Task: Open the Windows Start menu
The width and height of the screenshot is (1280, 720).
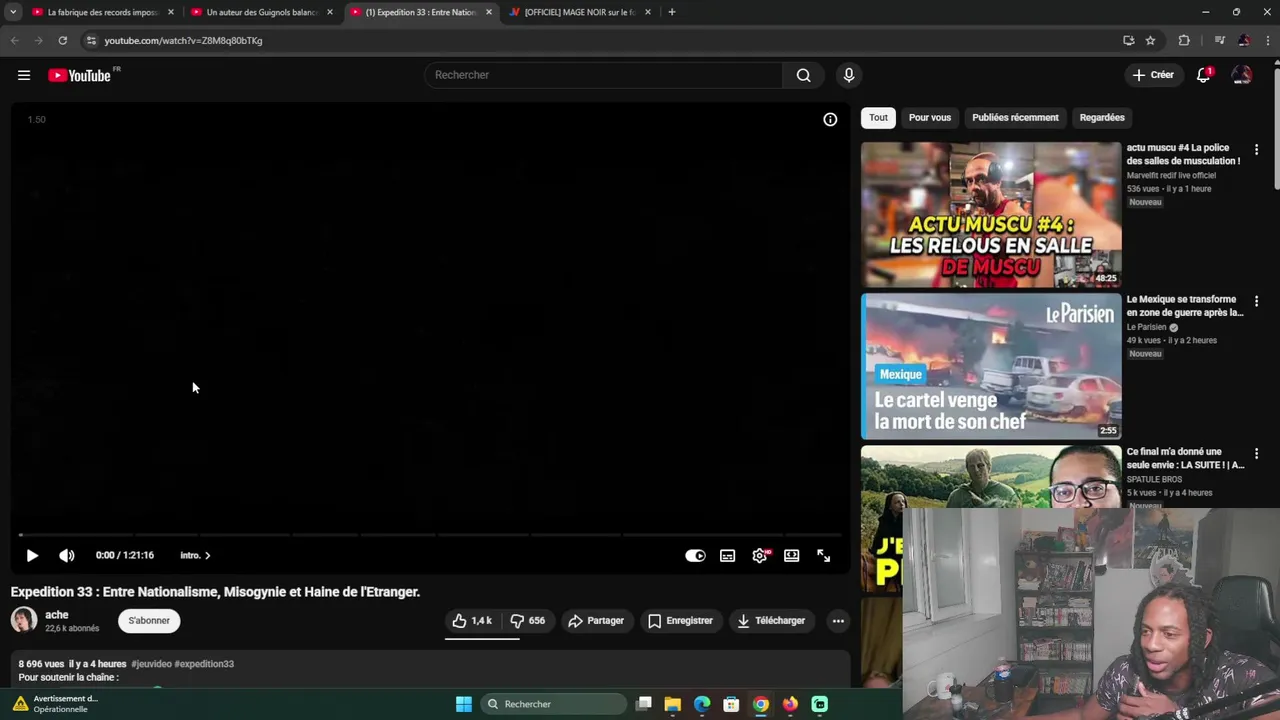Action: click(463, 704)
